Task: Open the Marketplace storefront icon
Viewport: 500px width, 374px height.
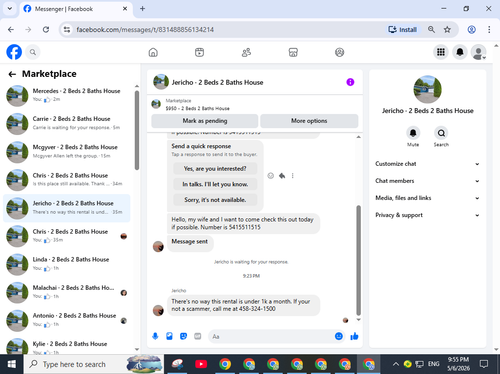Action: coord(293,52)
